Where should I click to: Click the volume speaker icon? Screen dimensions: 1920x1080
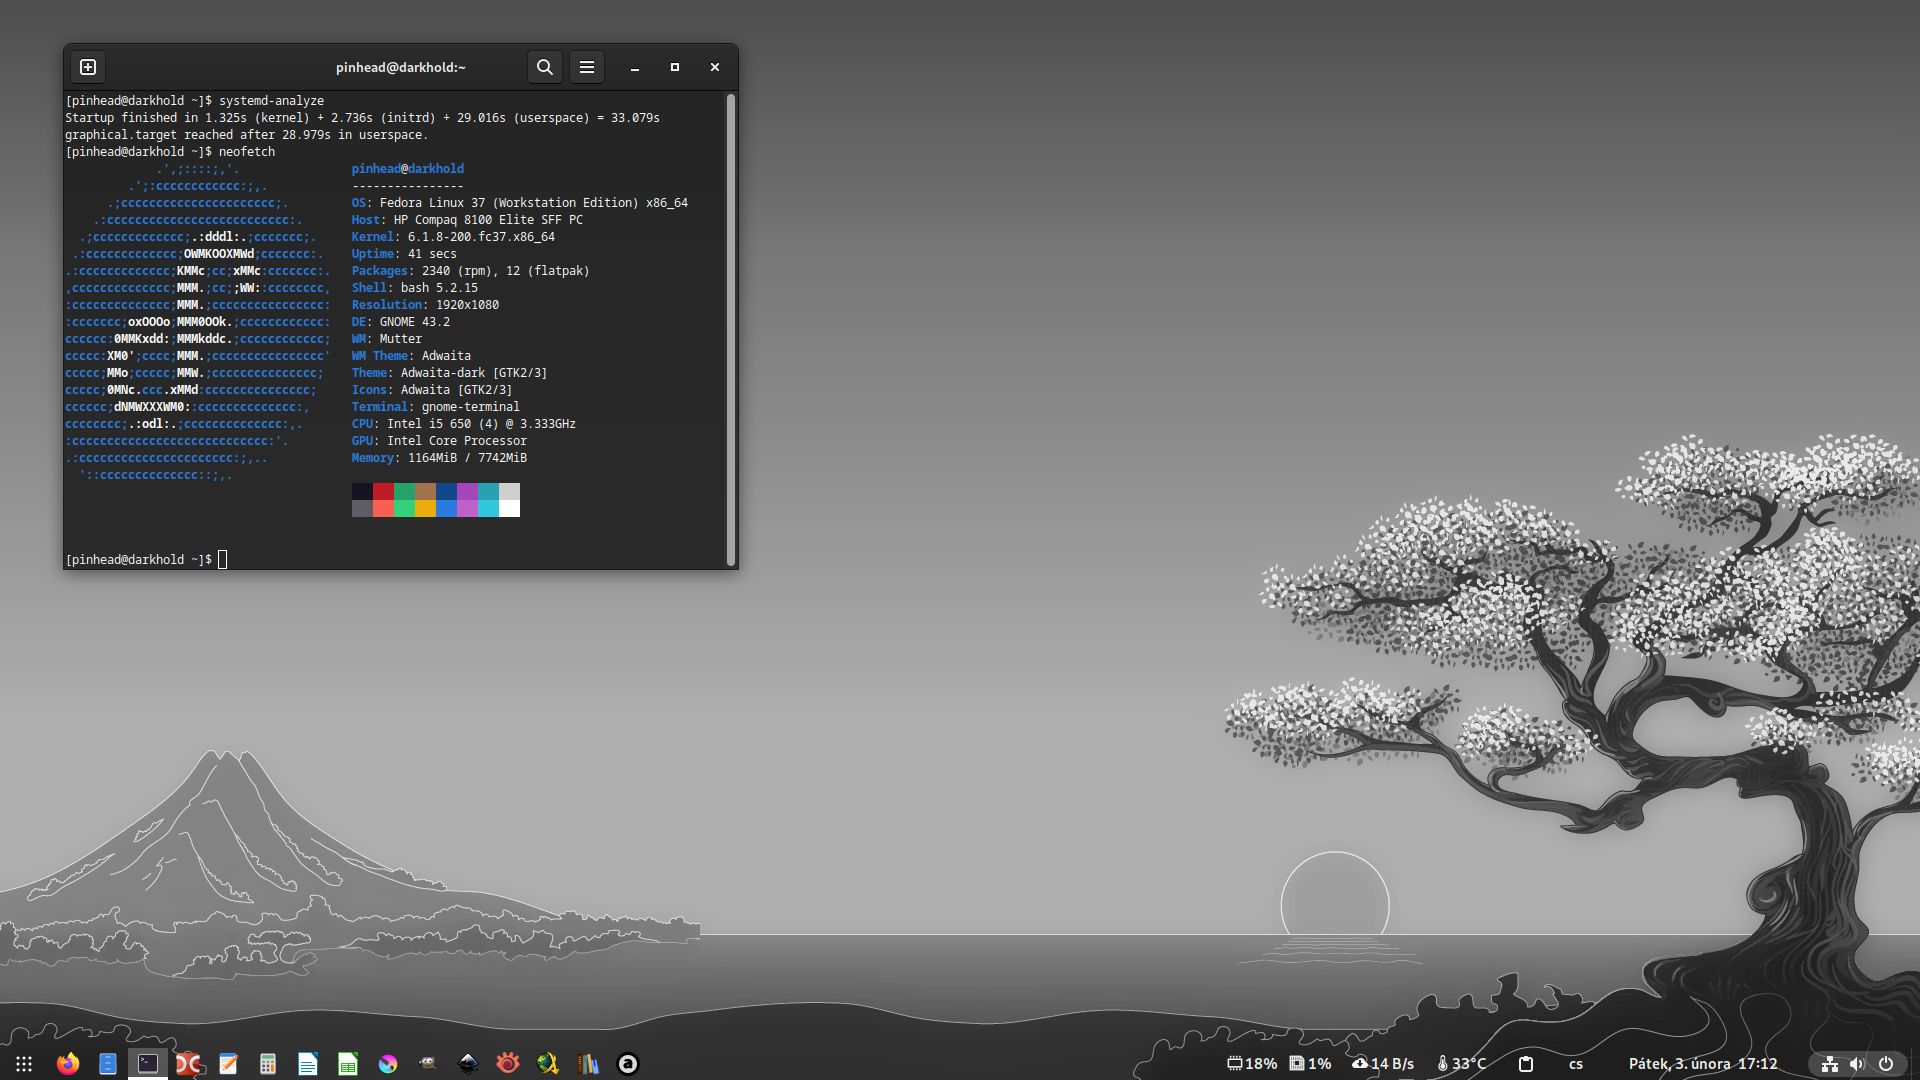coord(1857,1064)
